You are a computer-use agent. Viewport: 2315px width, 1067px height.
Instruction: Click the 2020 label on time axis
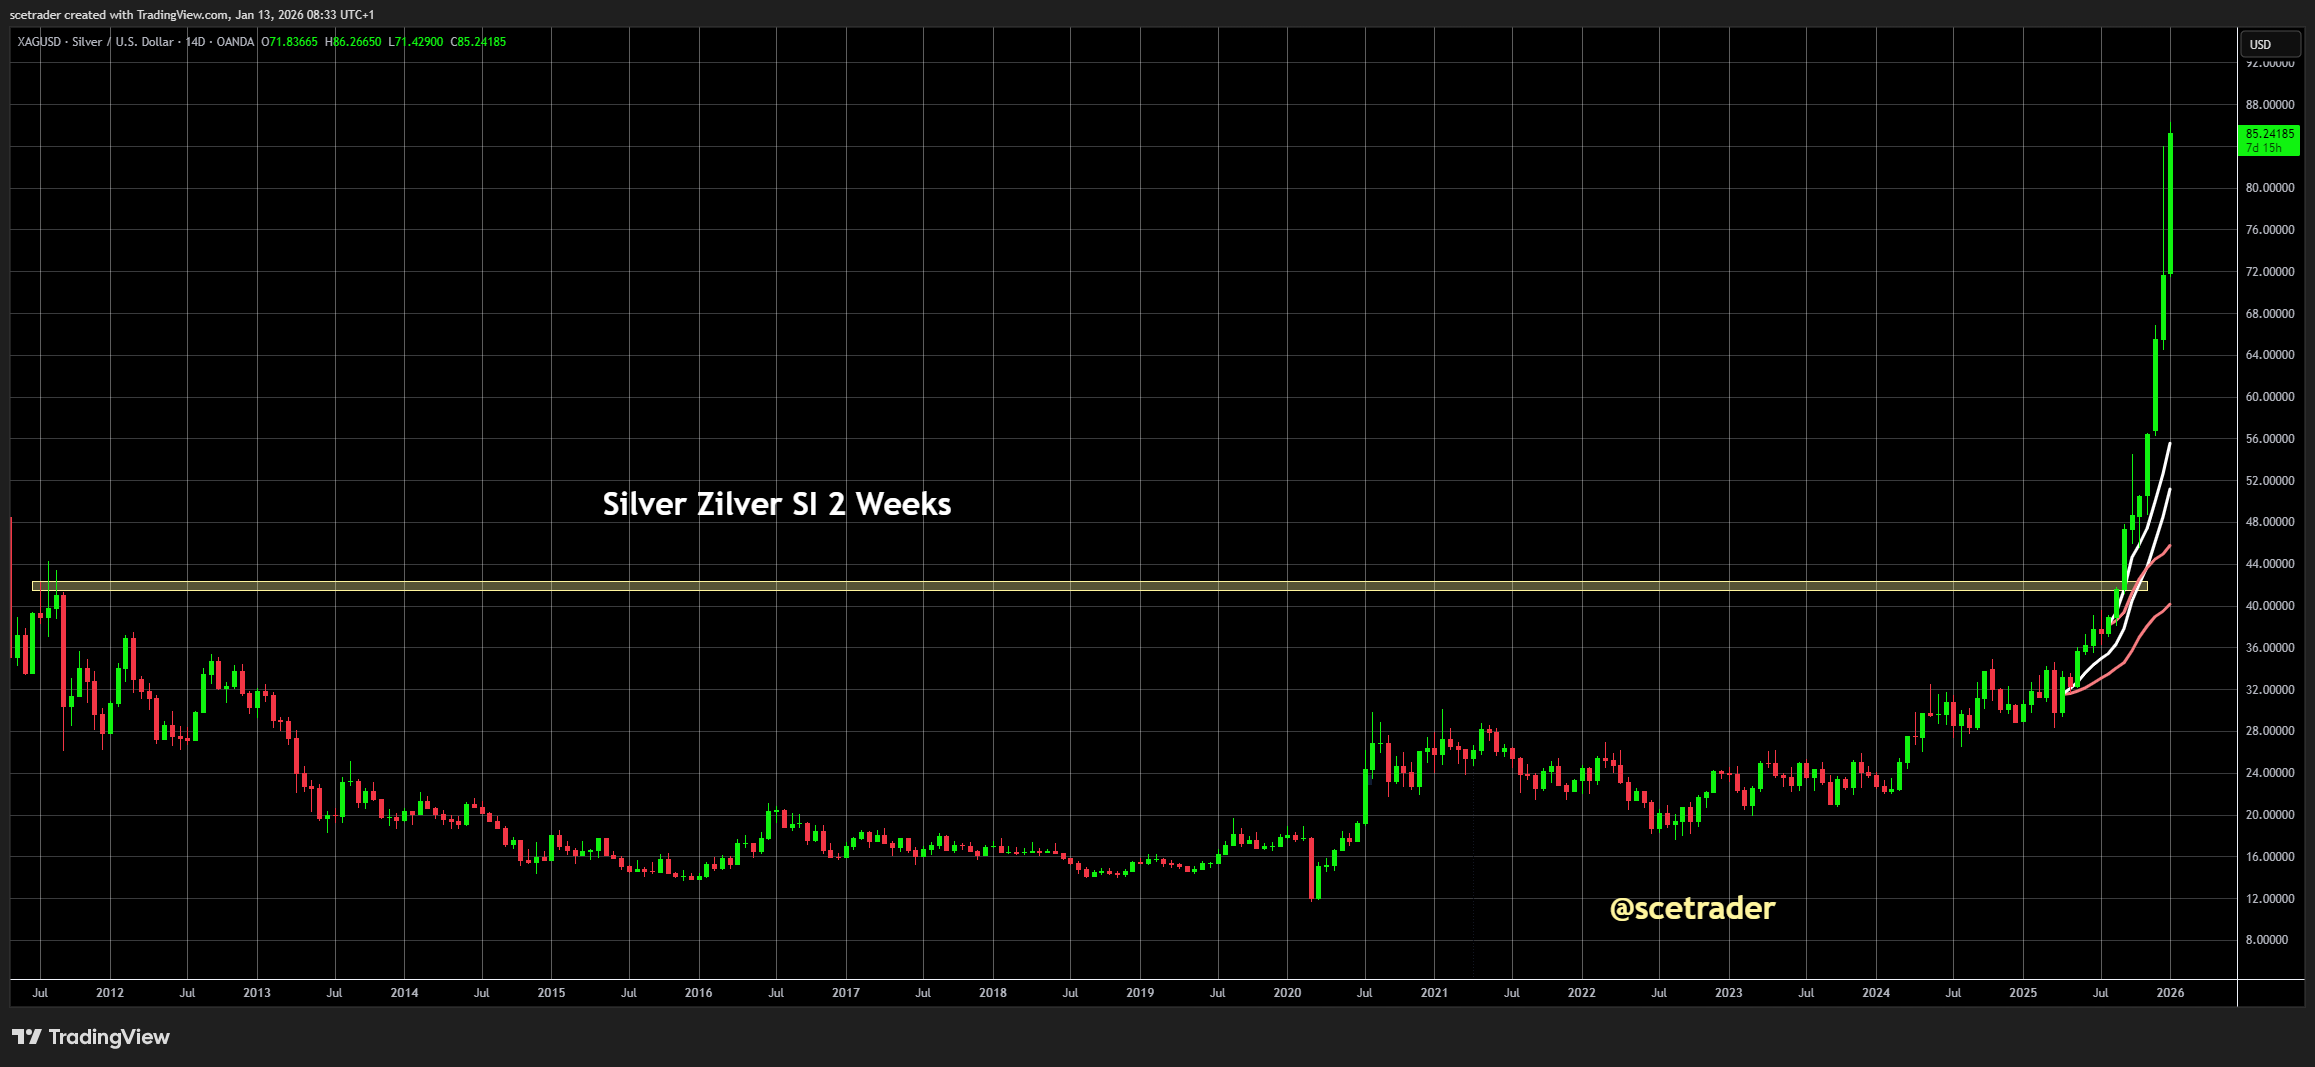1287,993
